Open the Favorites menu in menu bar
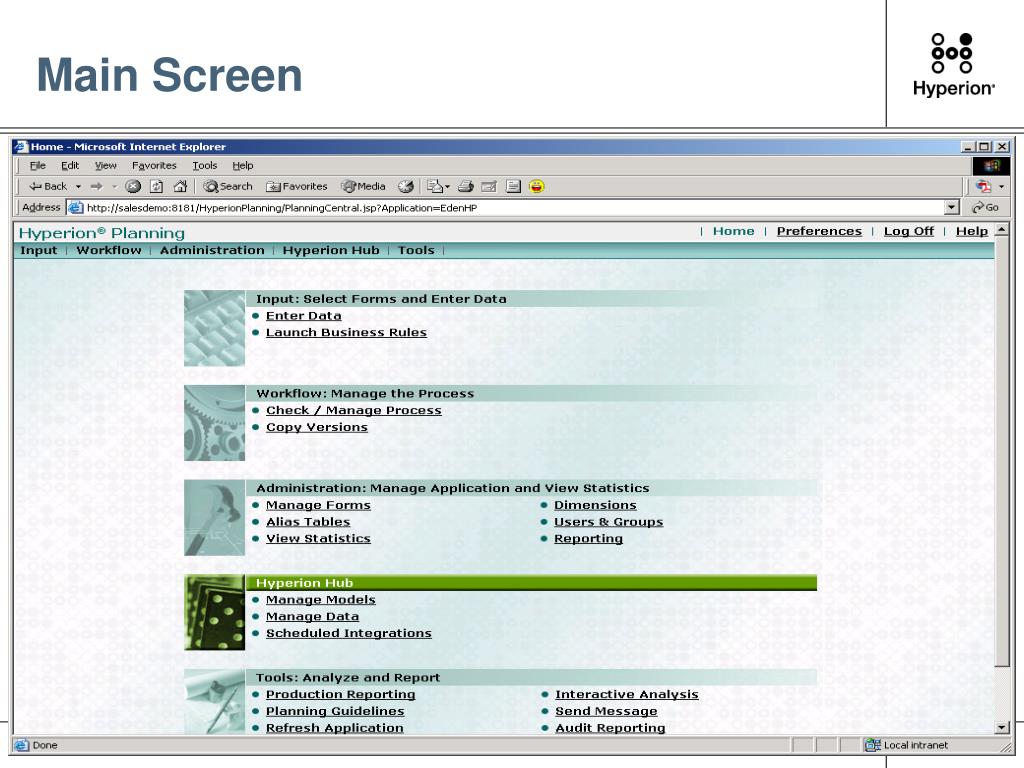Image resolution: width=1024 pixels, height=768 pixels. click(x=154, y=166)
